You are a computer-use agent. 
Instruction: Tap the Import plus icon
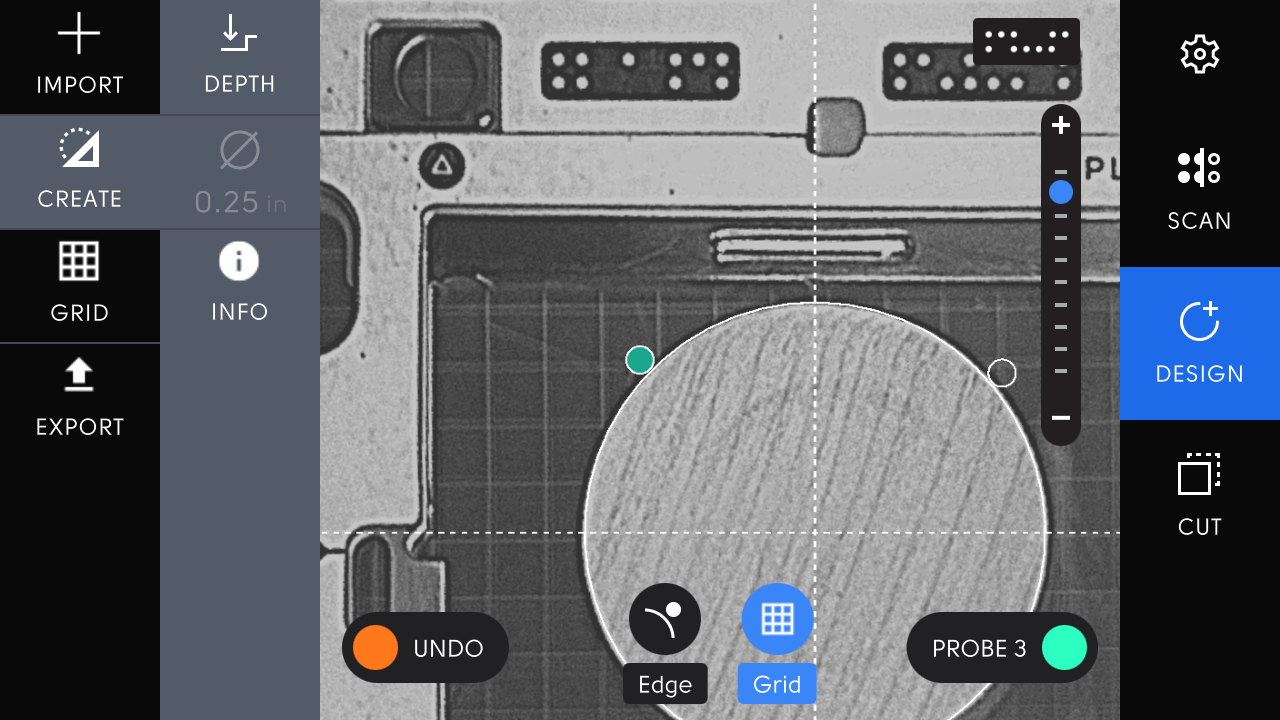pyautogui.click(x=79, y=35)
